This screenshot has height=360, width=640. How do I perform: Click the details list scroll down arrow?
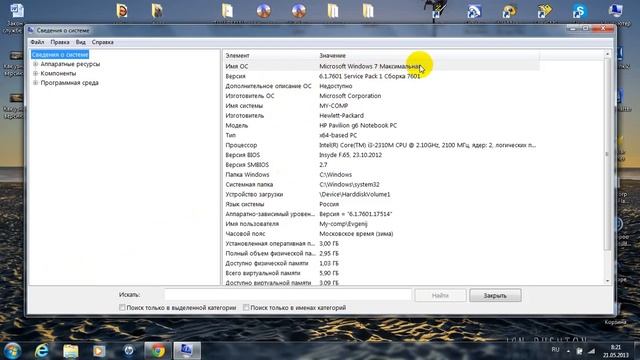tap(607, 281)
